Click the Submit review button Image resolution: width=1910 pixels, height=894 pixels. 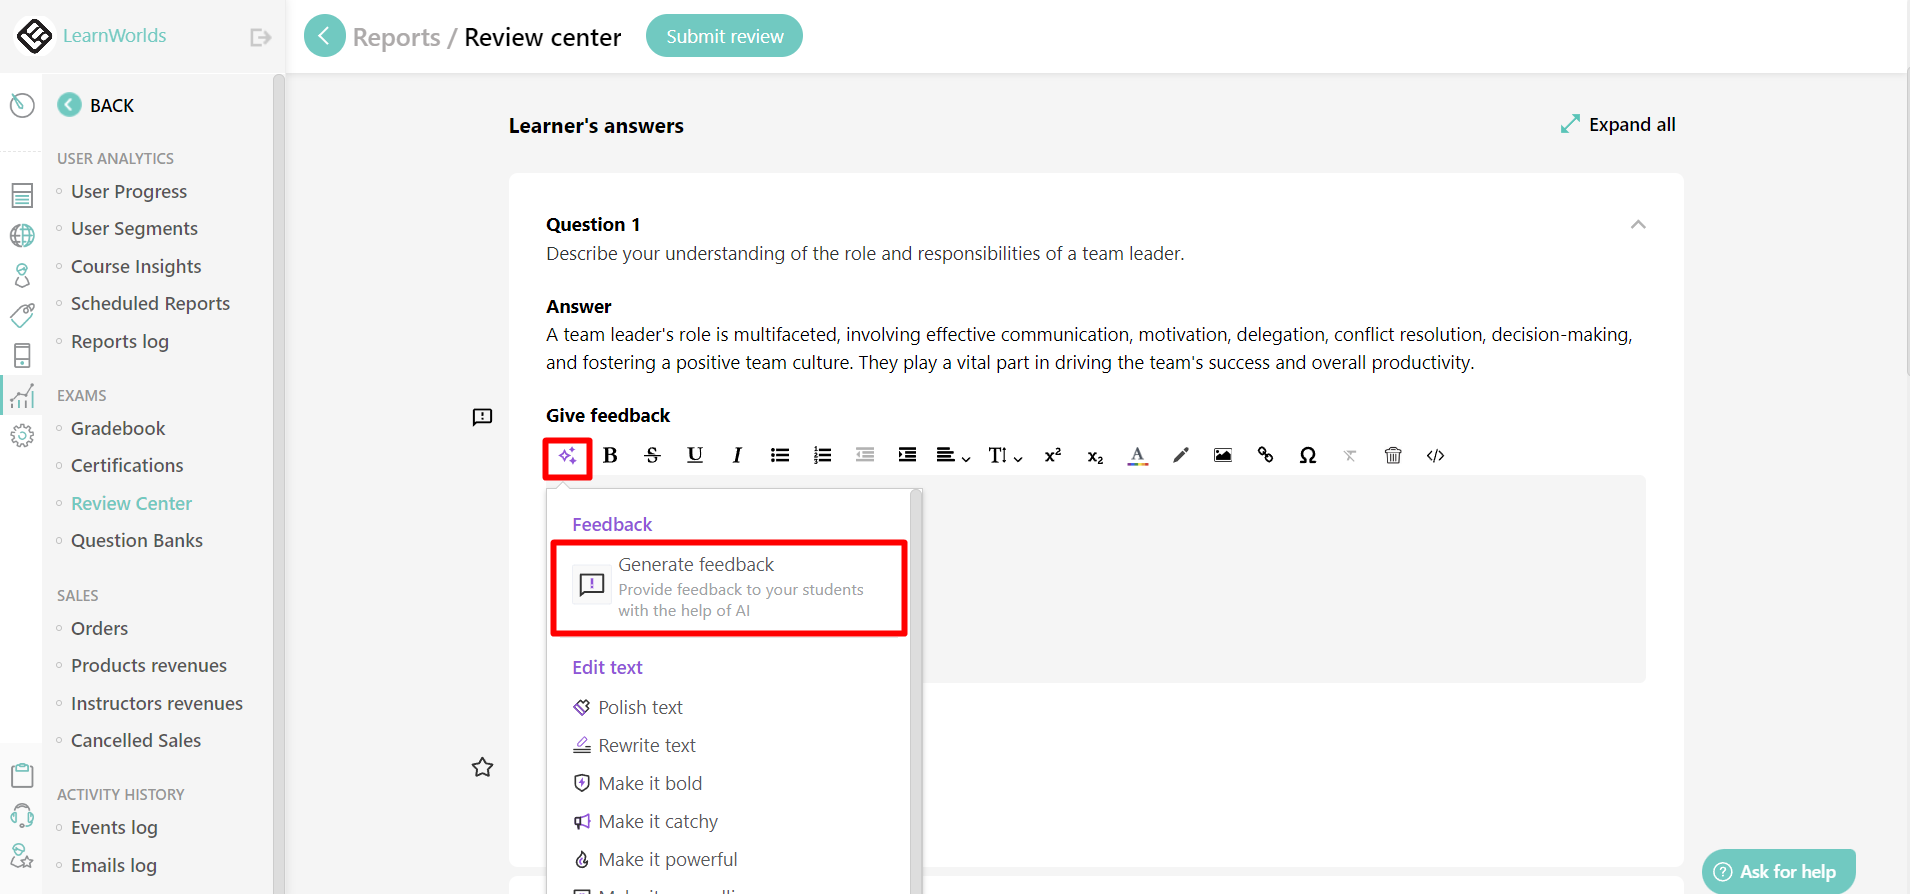coord(724,36)
